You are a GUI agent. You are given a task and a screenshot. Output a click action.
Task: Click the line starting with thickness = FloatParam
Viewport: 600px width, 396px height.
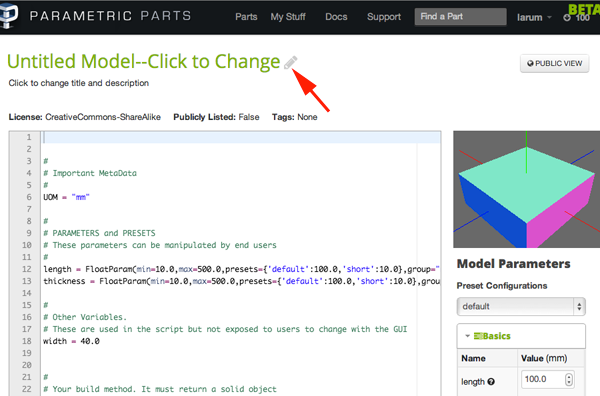click(241, 281)
